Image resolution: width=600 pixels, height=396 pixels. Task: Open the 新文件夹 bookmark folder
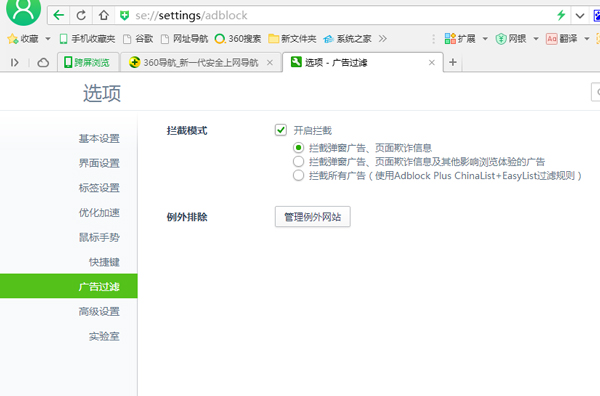tap(292, 39)
